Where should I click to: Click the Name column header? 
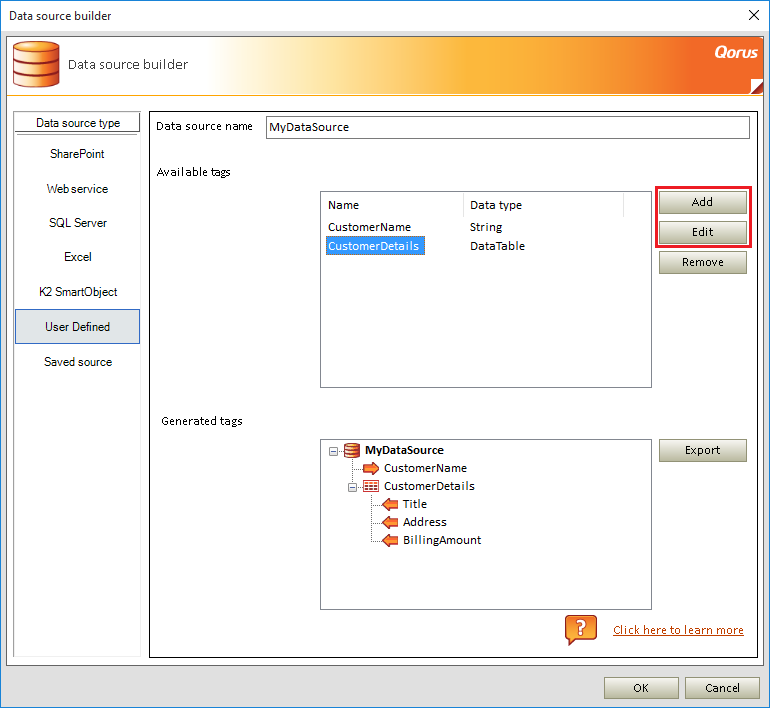pyautogui.click(x=392, y=205)
